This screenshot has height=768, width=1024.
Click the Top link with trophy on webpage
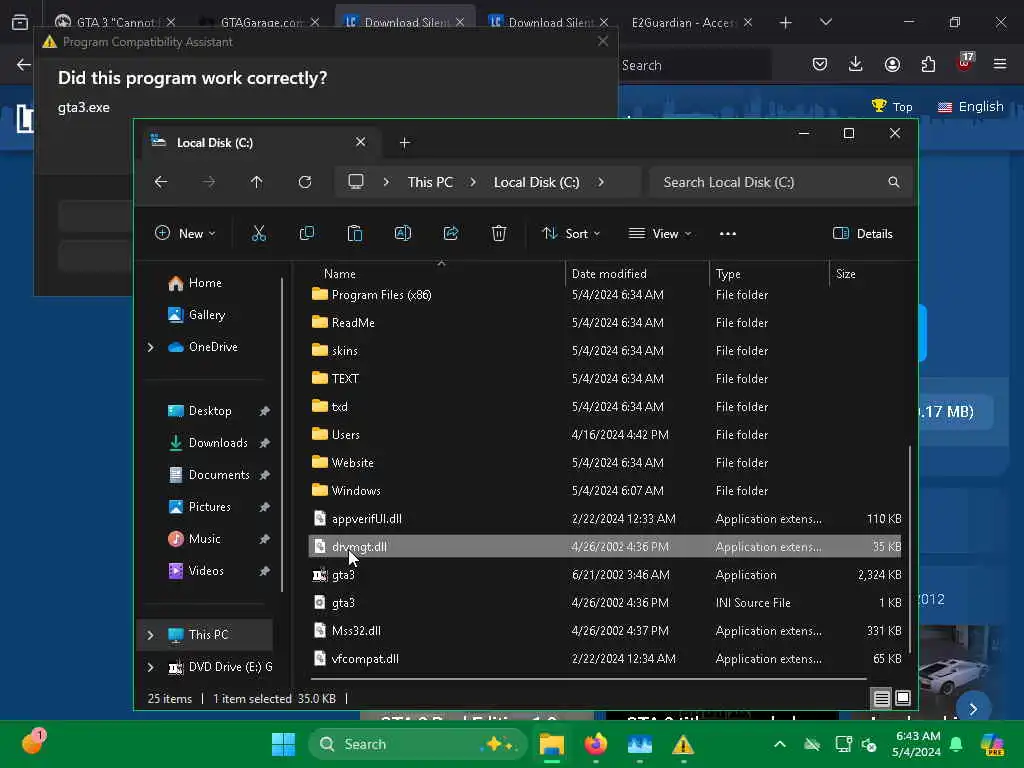892,106
